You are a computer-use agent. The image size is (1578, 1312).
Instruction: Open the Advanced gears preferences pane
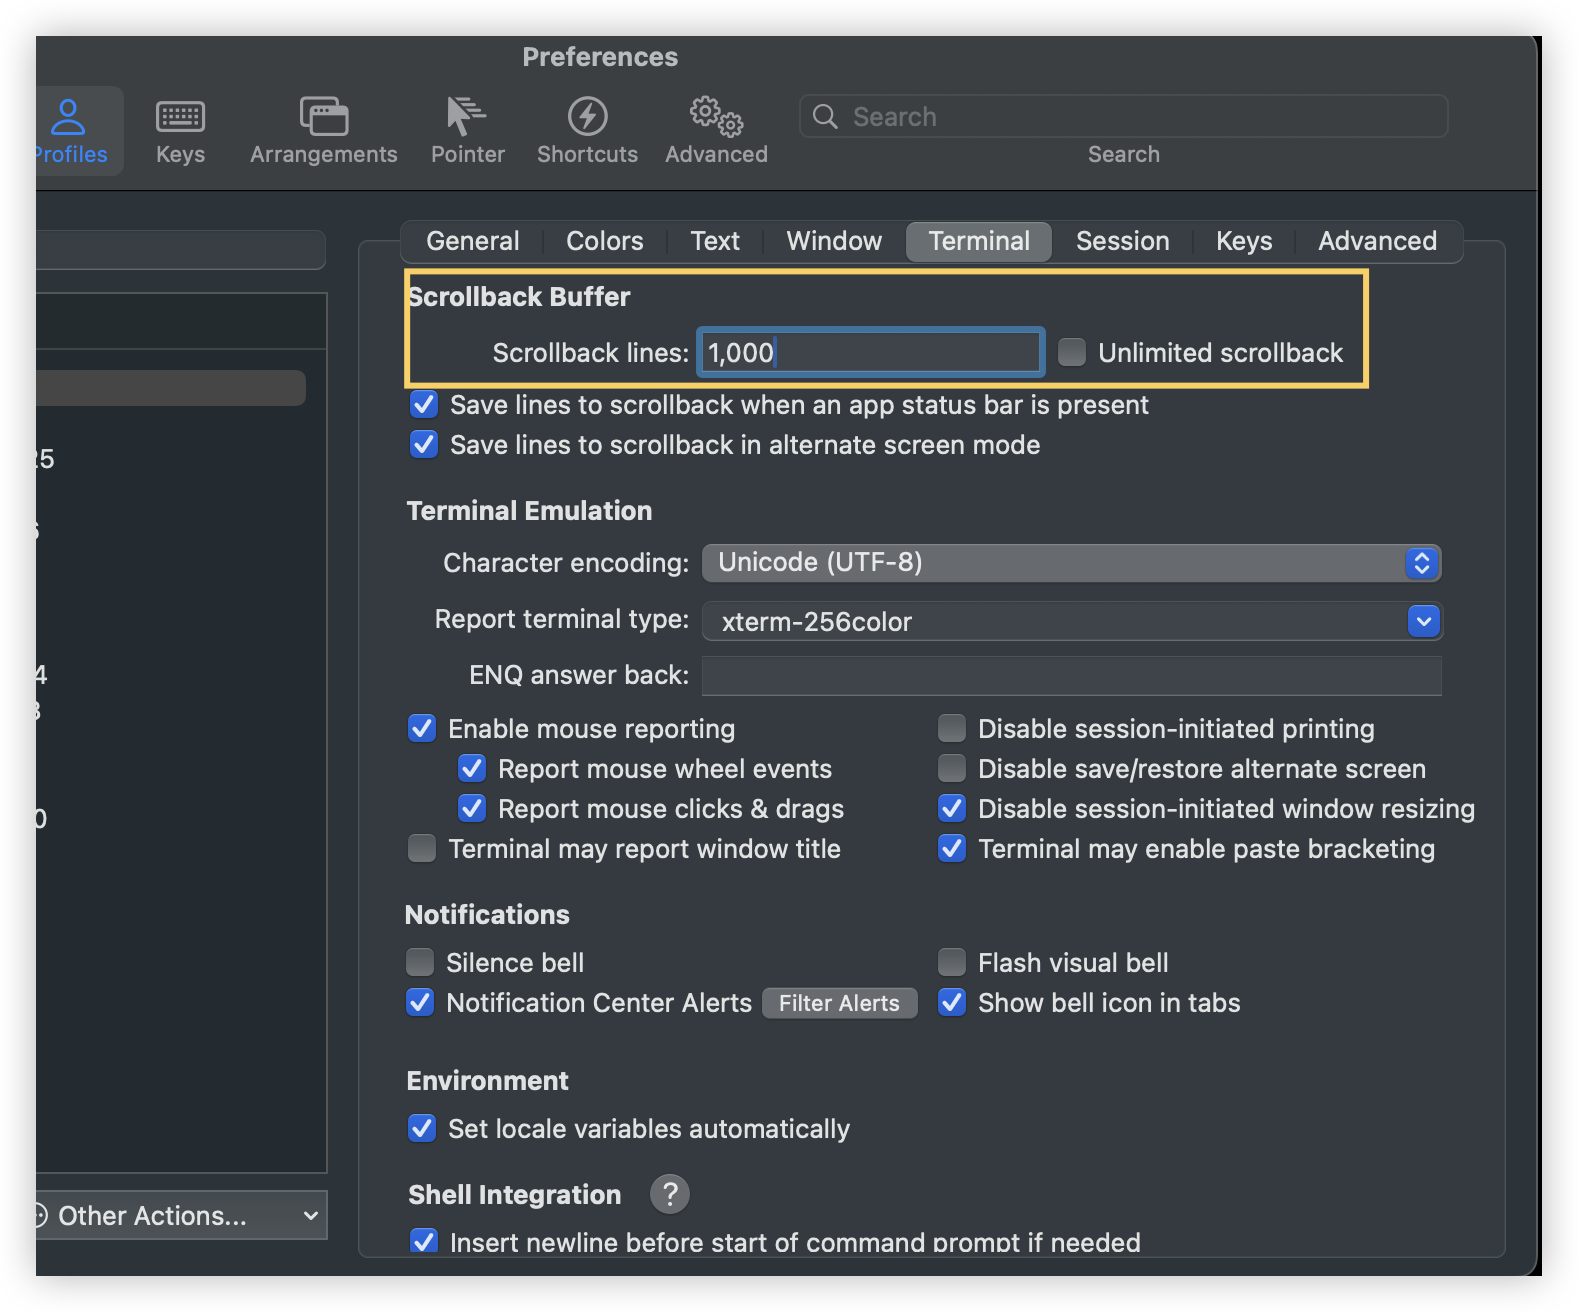[x=716, y=131]
